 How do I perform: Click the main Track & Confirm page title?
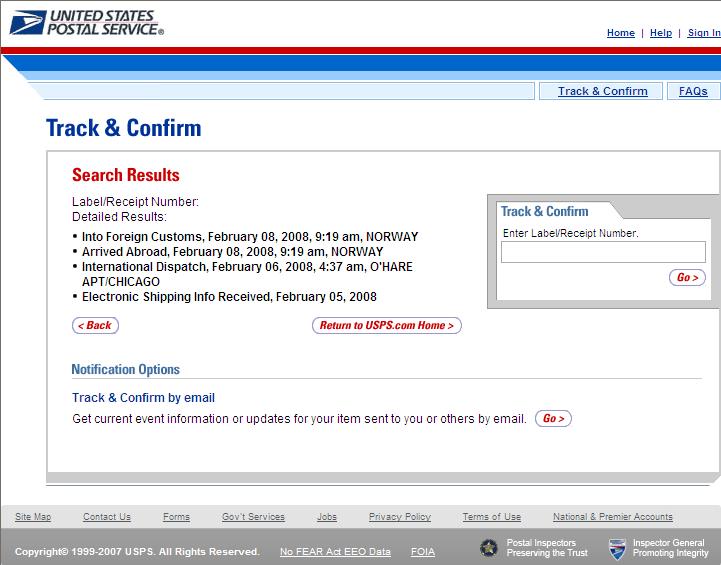[124, 128]
